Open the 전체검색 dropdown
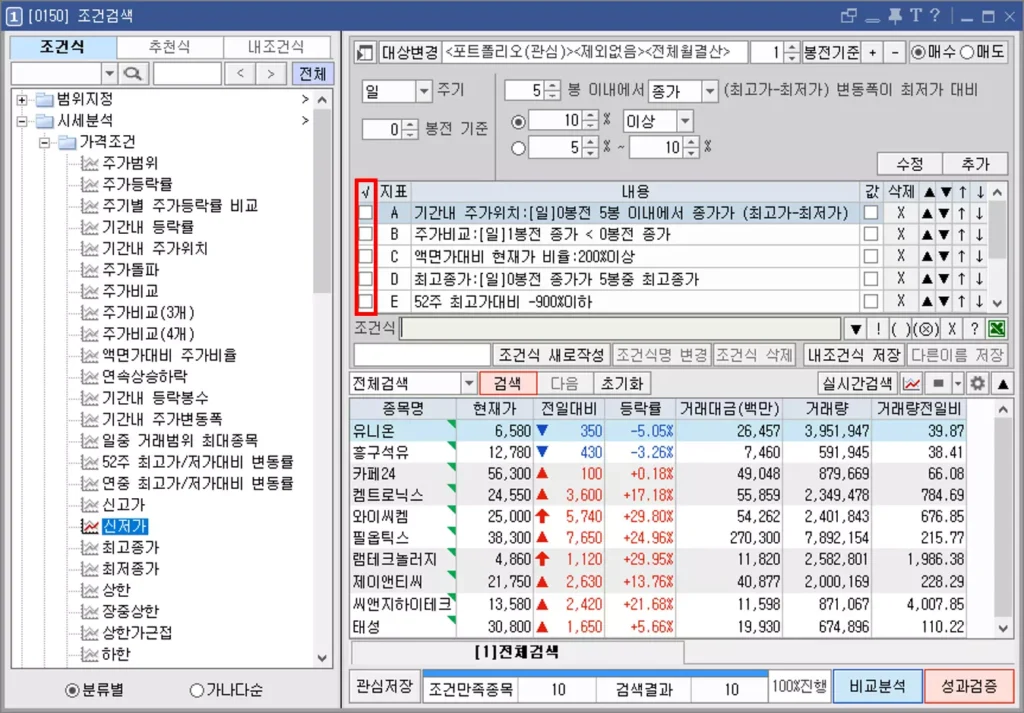1024x713 pixels. 469,384
